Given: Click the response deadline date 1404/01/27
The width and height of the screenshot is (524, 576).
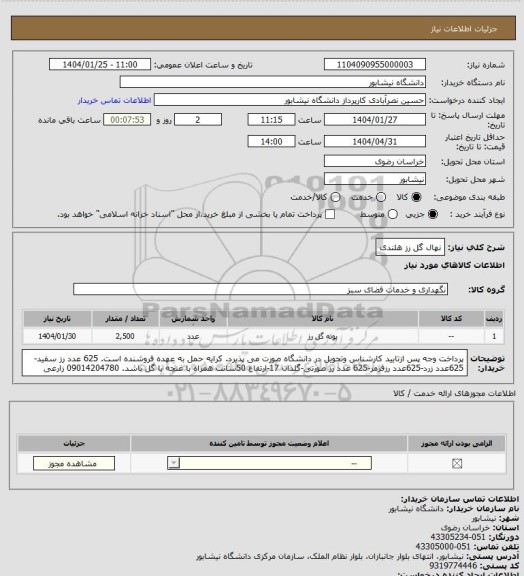Looking at the screenshot, I should click(375, 120).
